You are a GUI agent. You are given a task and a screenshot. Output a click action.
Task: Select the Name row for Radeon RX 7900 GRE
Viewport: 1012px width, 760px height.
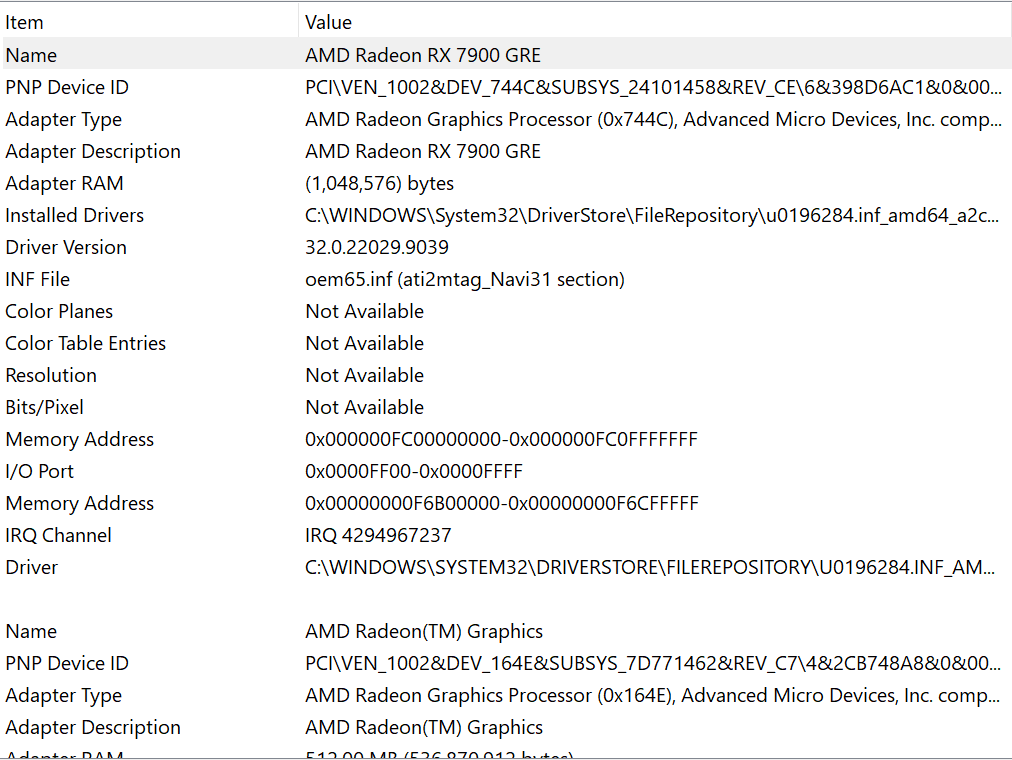pyautogui.click(x=422, y=55)
